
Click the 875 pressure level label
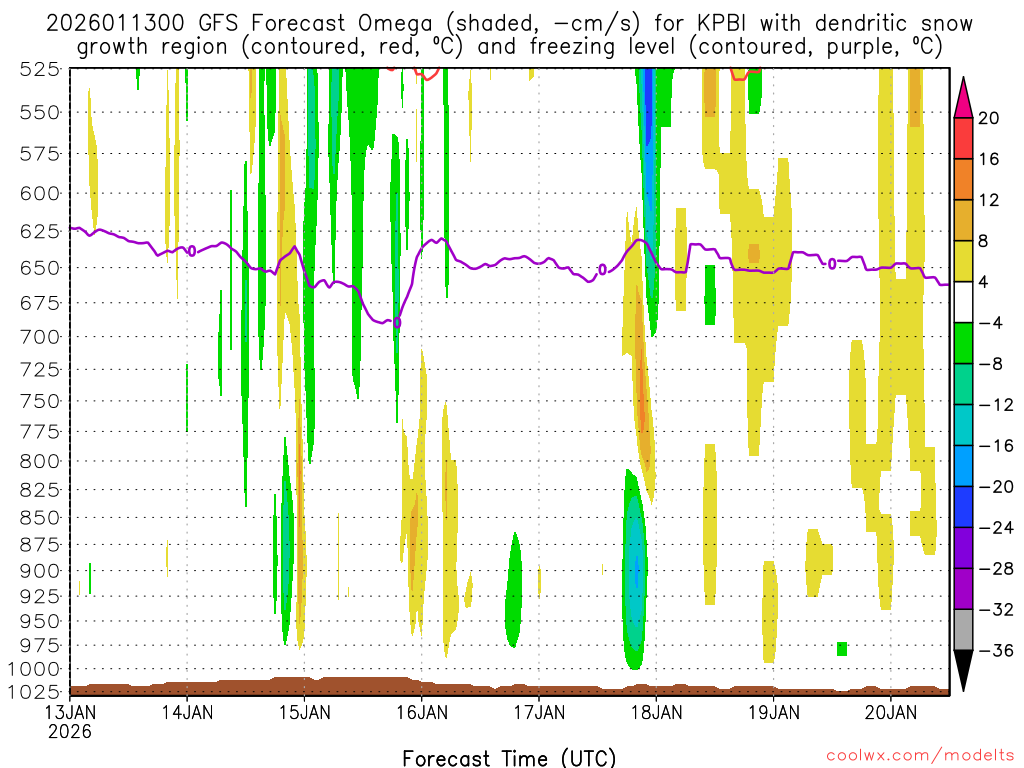click(40, 545)
